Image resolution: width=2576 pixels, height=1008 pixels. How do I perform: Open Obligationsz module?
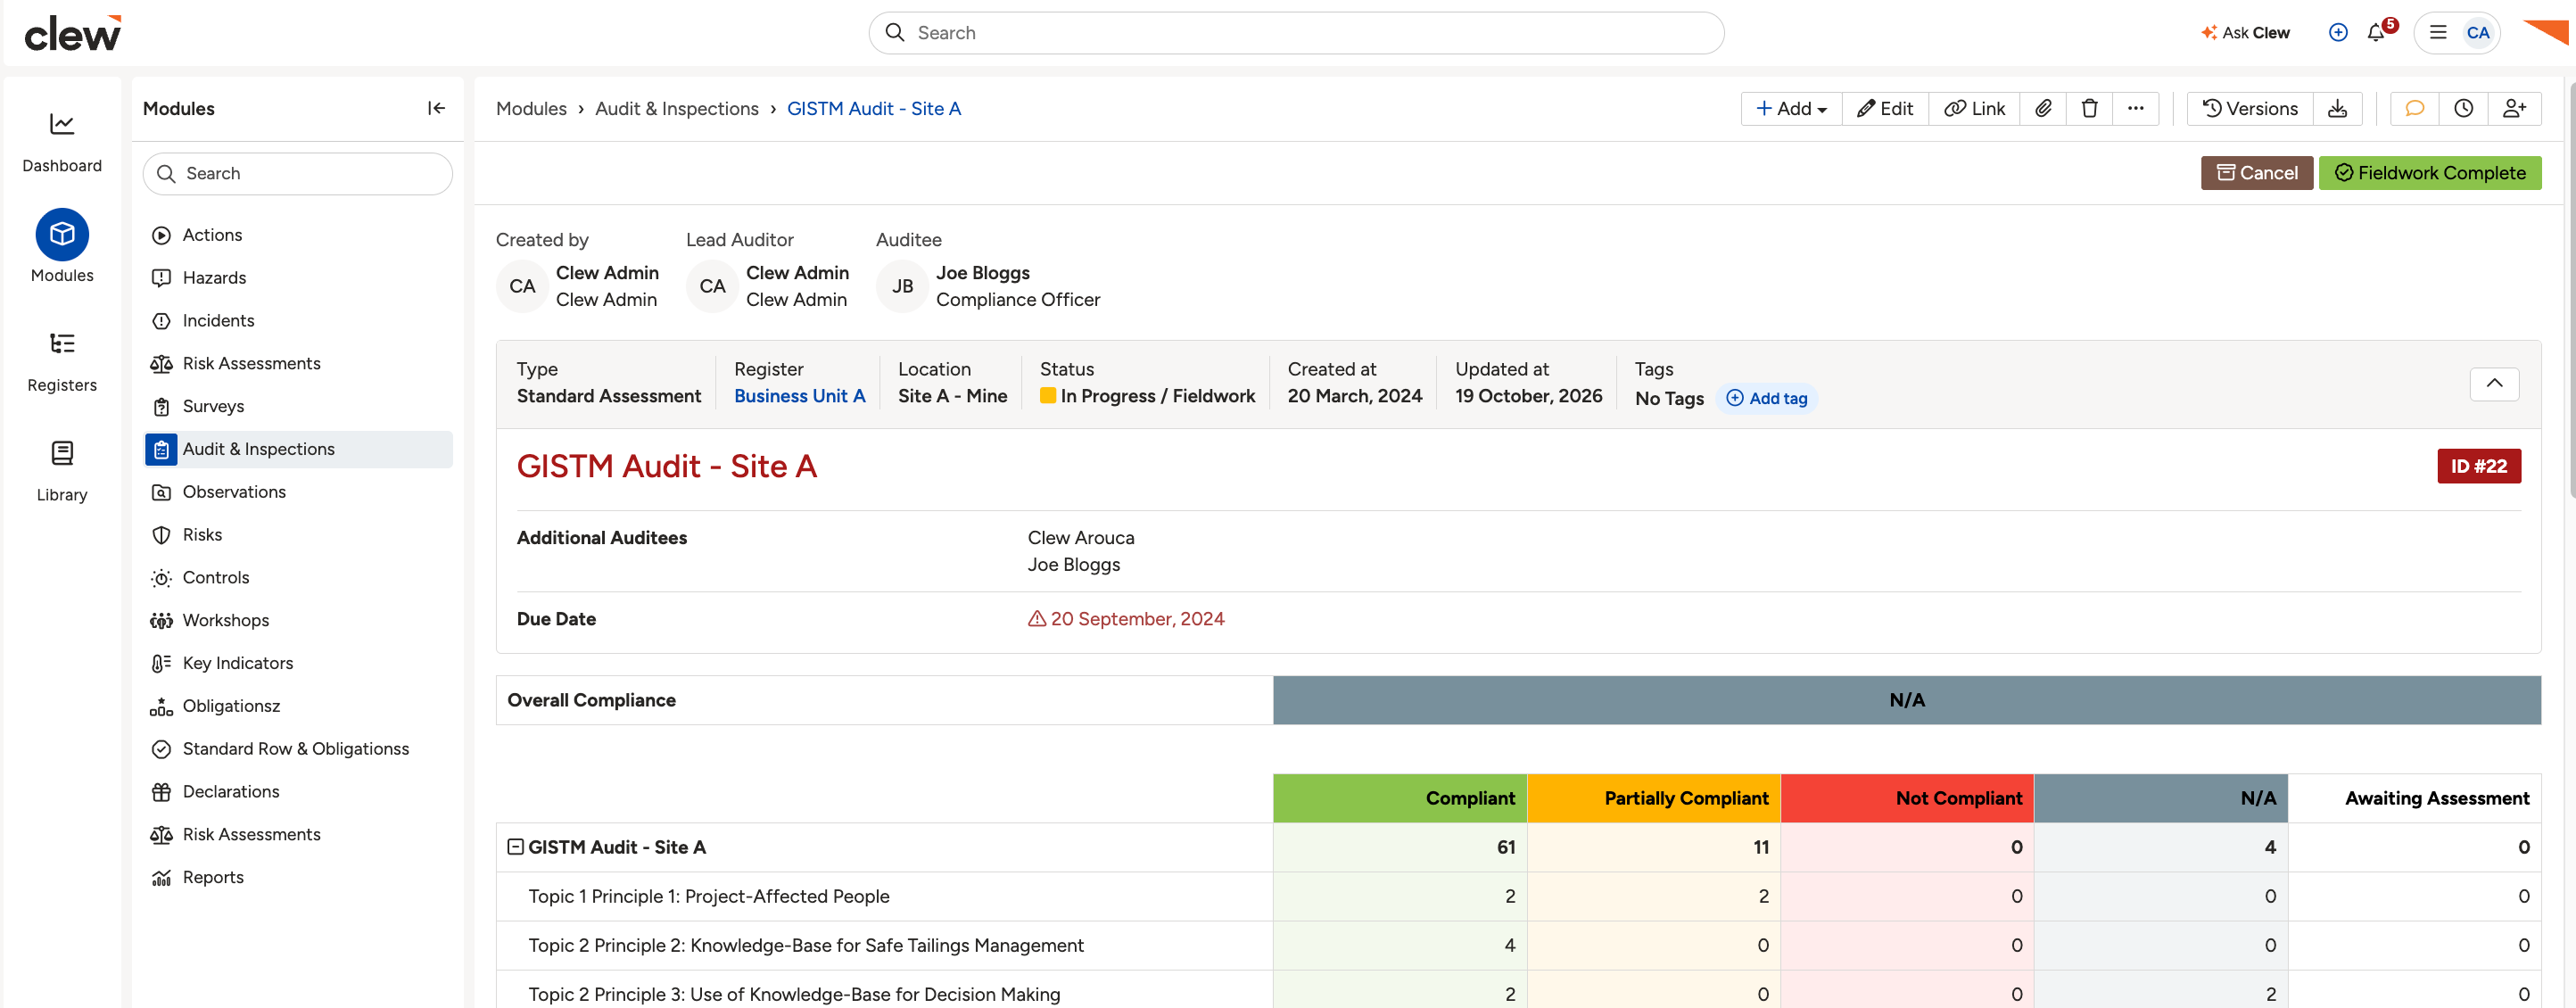pos(297,706)
